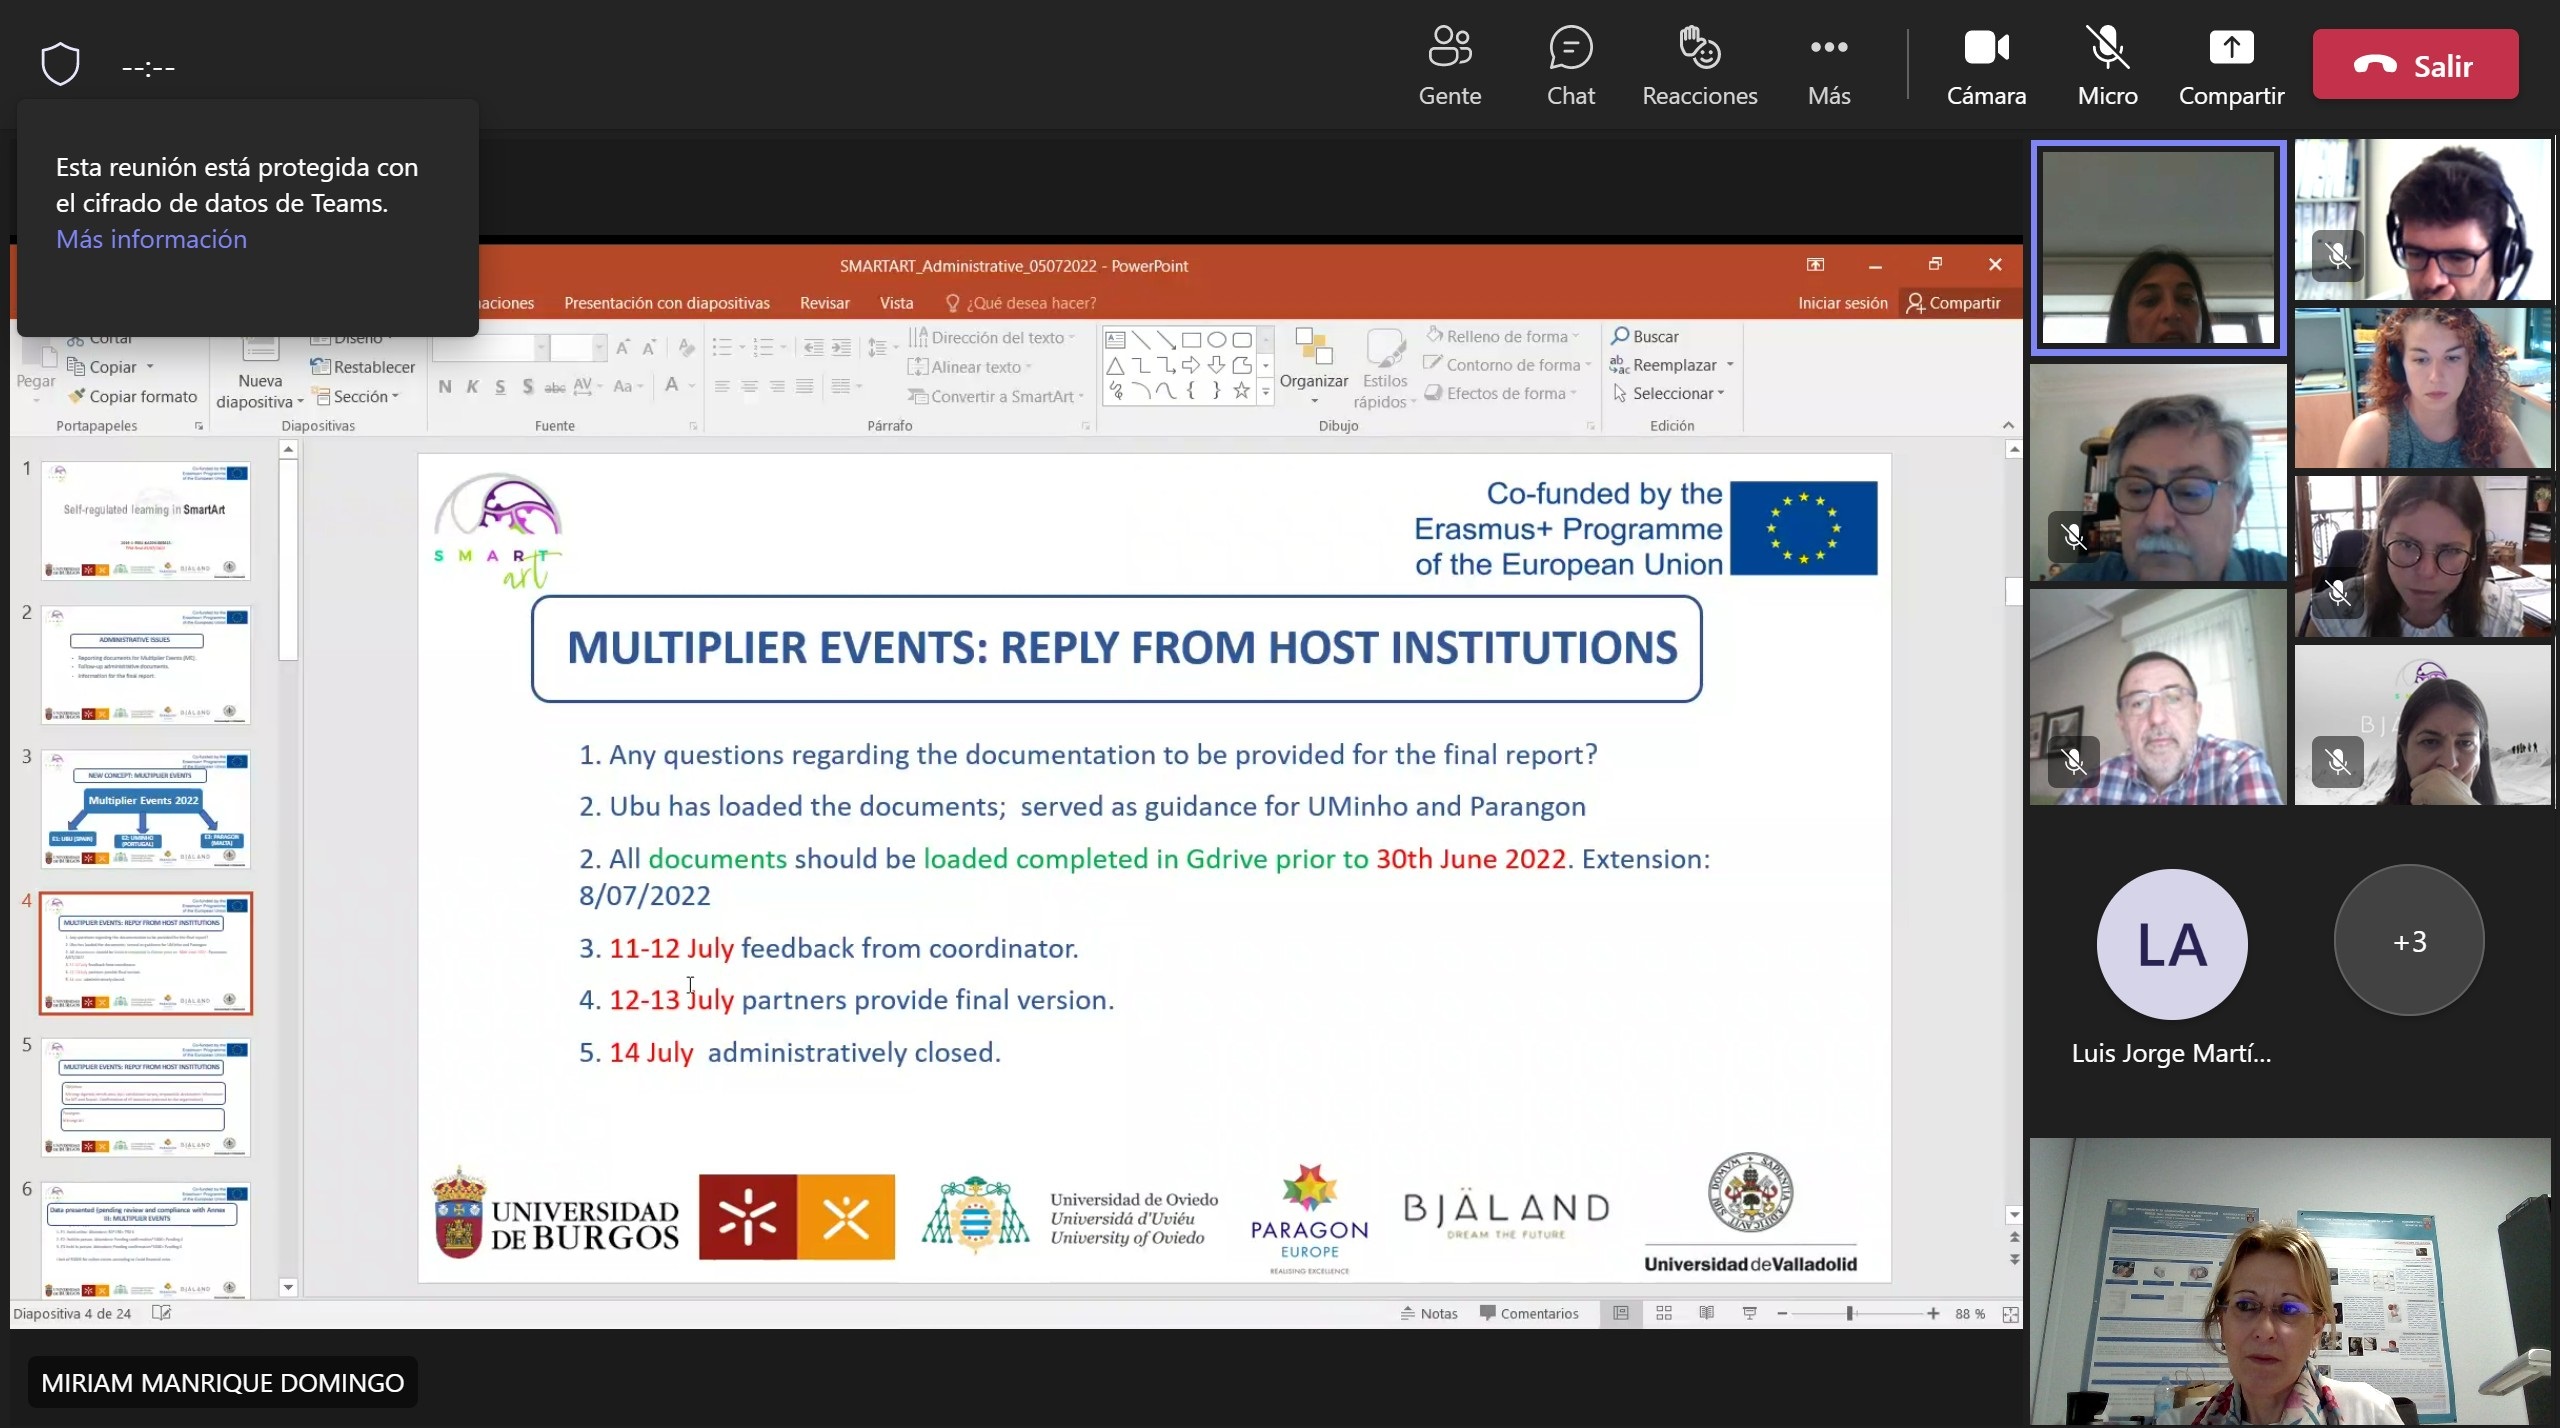
Task: Open the Reacciones menu
Action: [x=1699, y=48]
